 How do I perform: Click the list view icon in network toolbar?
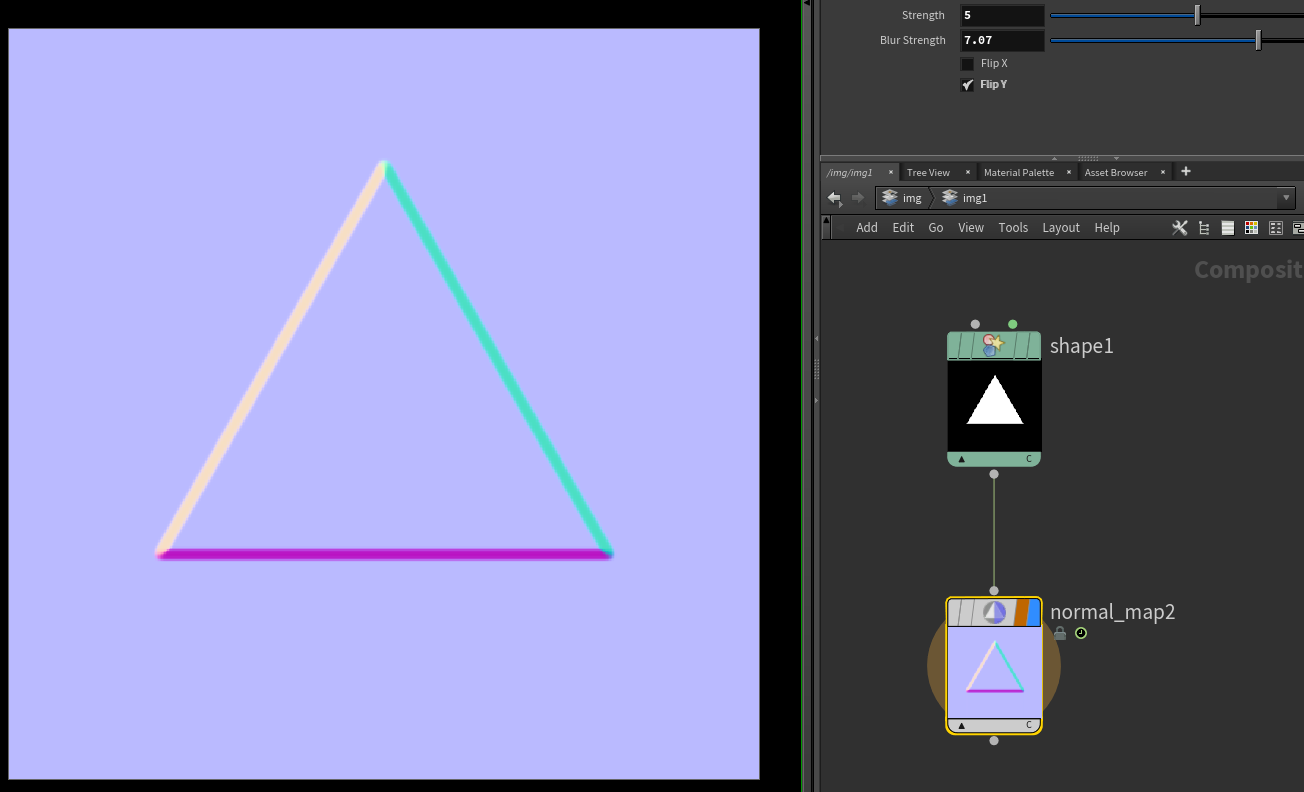point(1227,228)
